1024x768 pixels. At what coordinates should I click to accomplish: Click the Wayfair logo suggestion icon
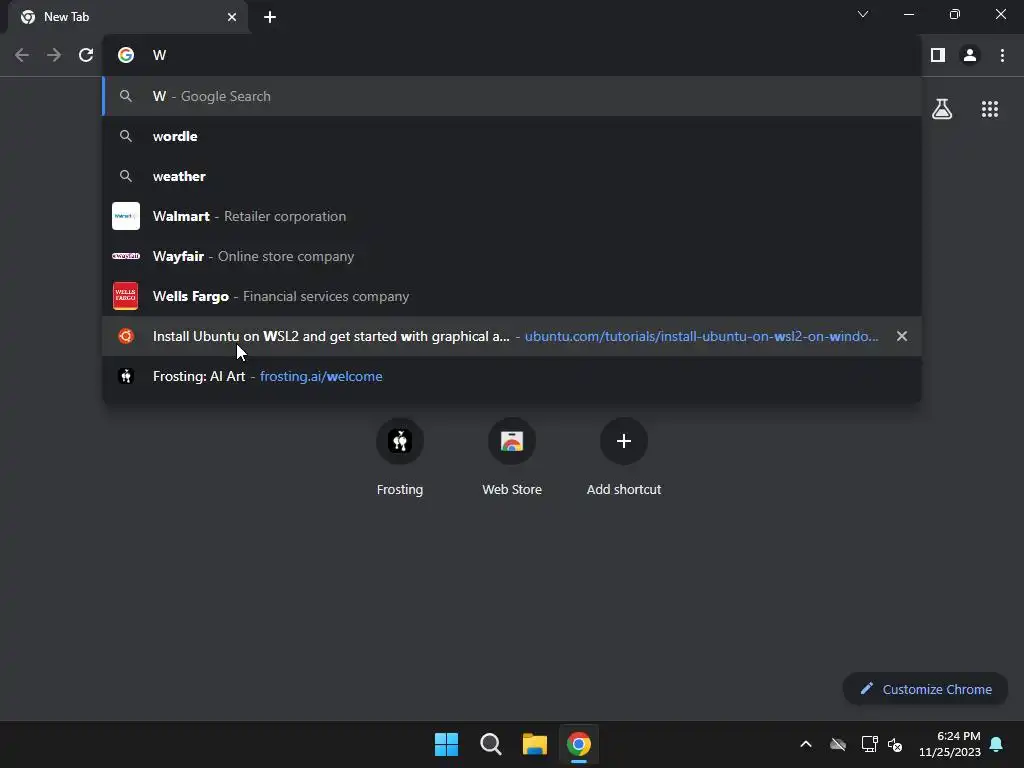coord(126,256)
